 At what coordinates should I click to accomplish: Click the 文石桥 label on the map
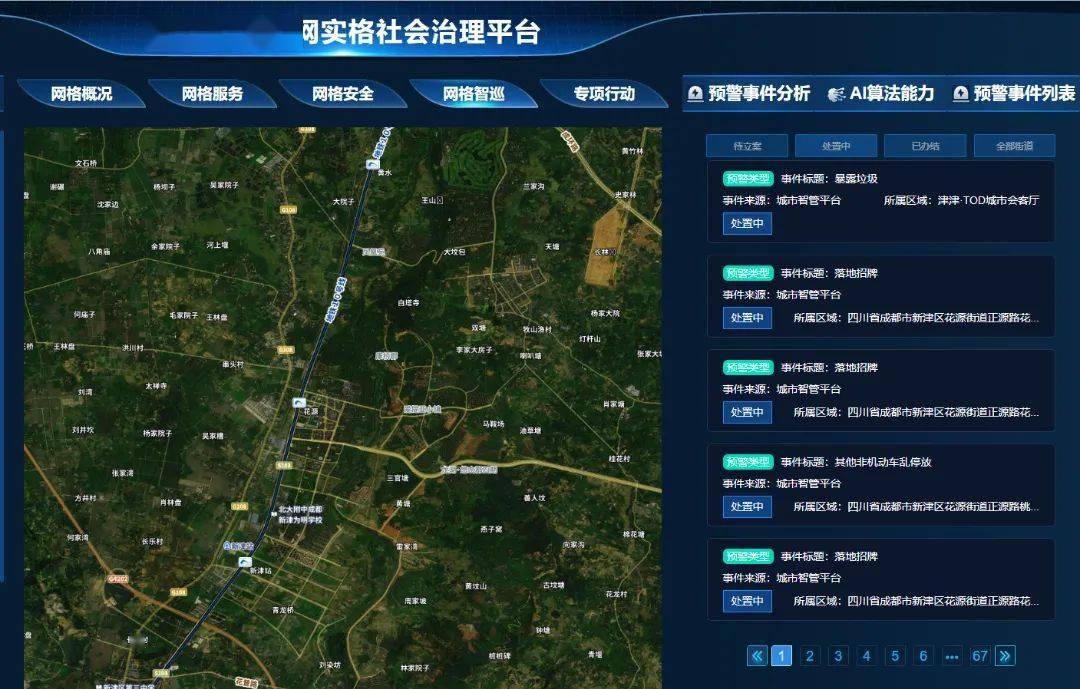point(85,163)
